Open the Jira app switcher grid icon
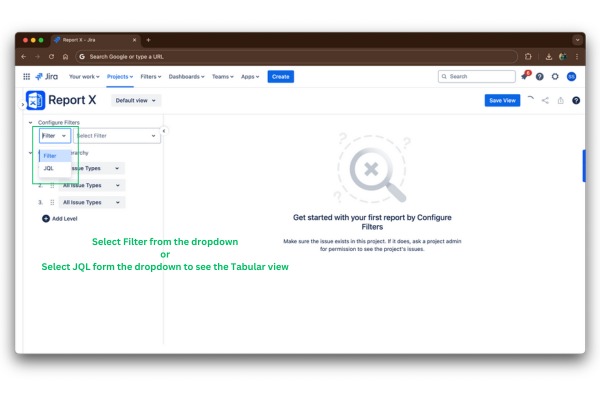Viewport: 600px width, 400px height. (x=26, y=77)
